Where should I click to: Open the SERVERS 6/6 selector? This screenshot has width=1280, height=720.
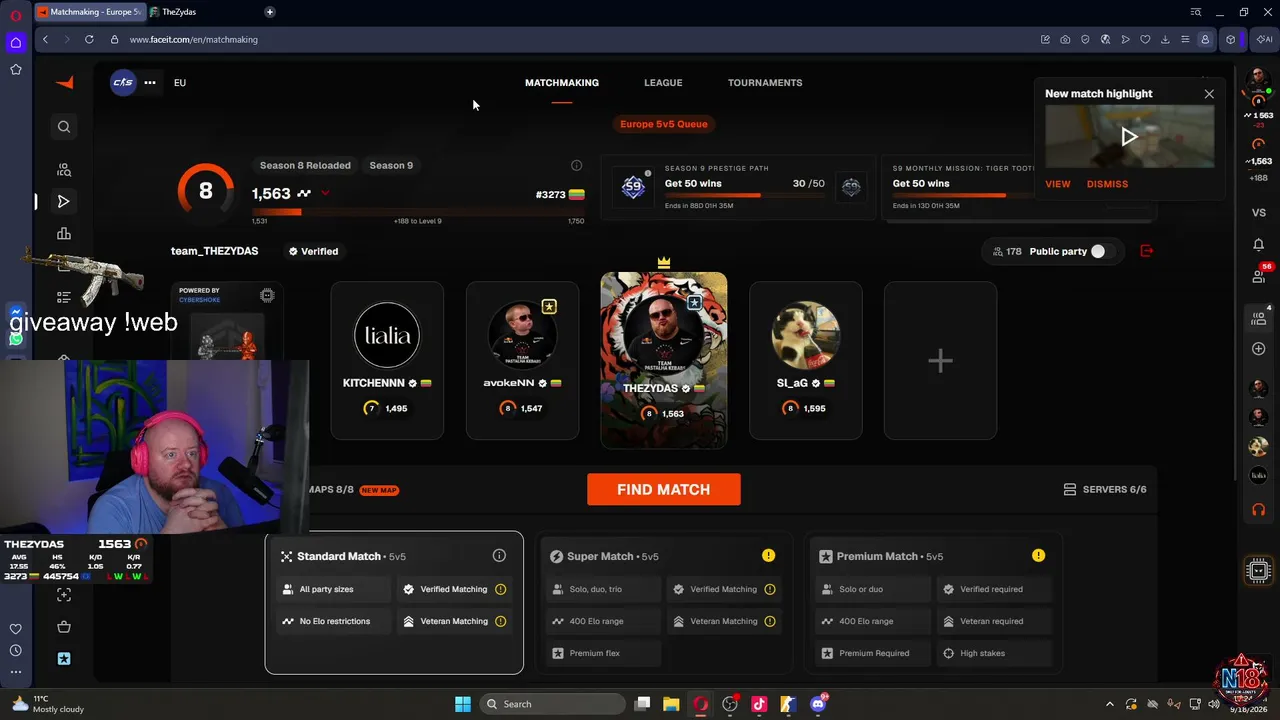pyautogui.click(x=1105, y=490)
